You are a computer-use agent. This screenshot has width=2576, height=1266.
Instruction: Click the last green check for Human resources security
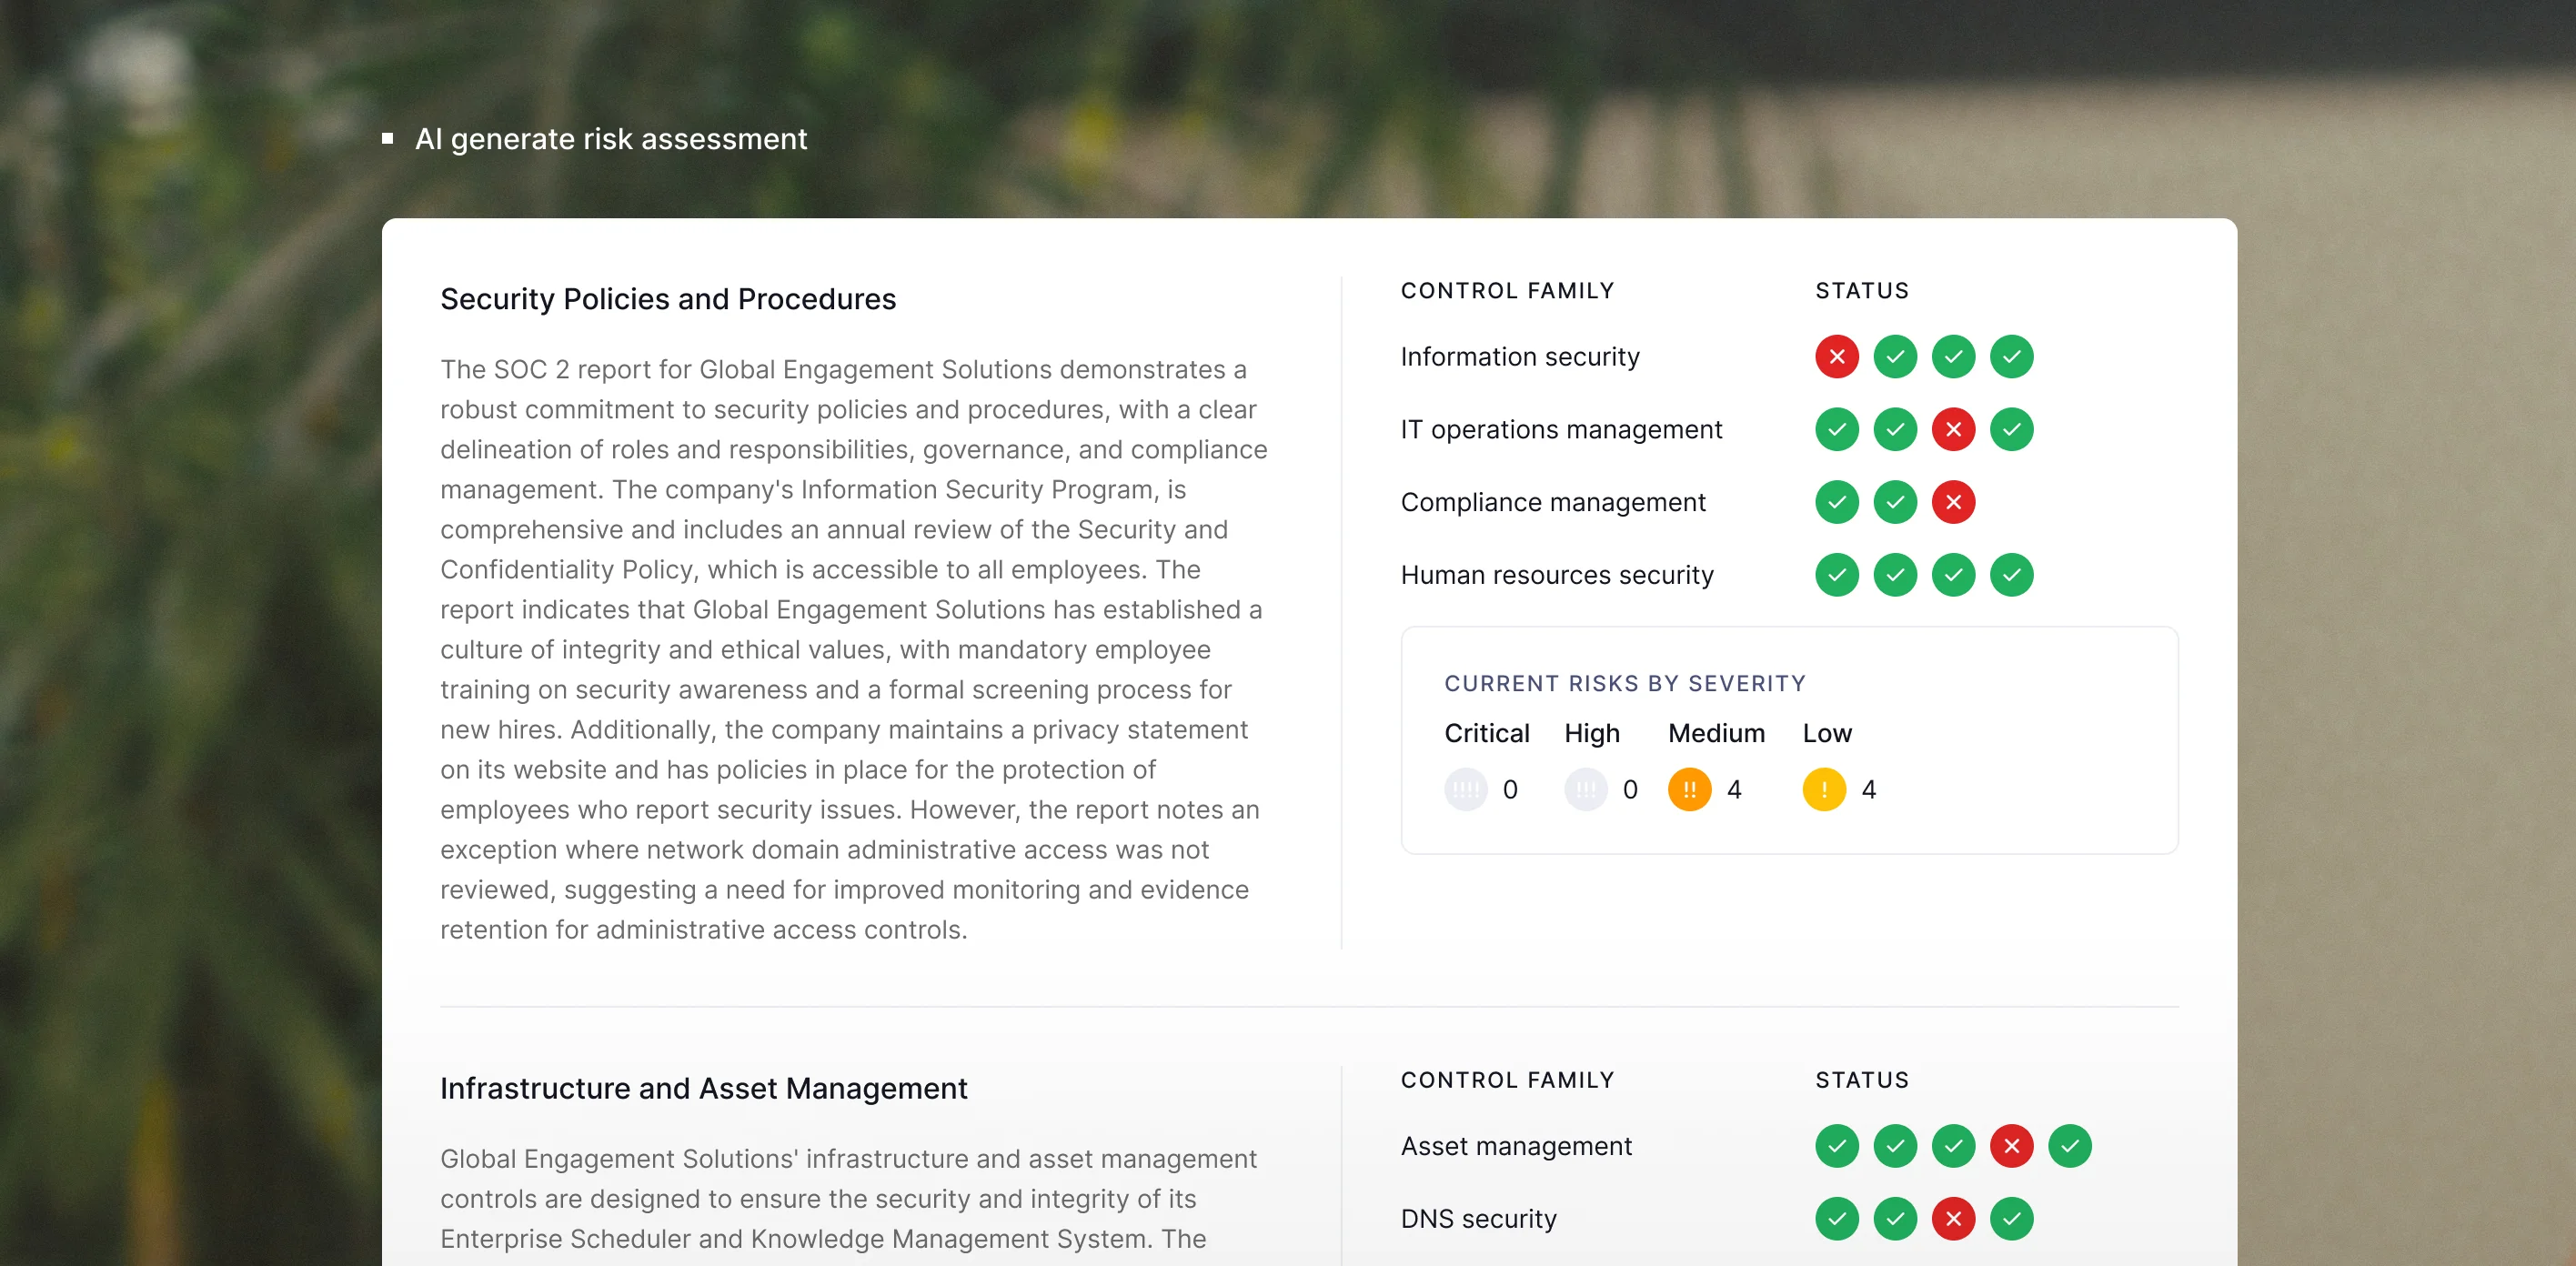[x=2011, y=575]
